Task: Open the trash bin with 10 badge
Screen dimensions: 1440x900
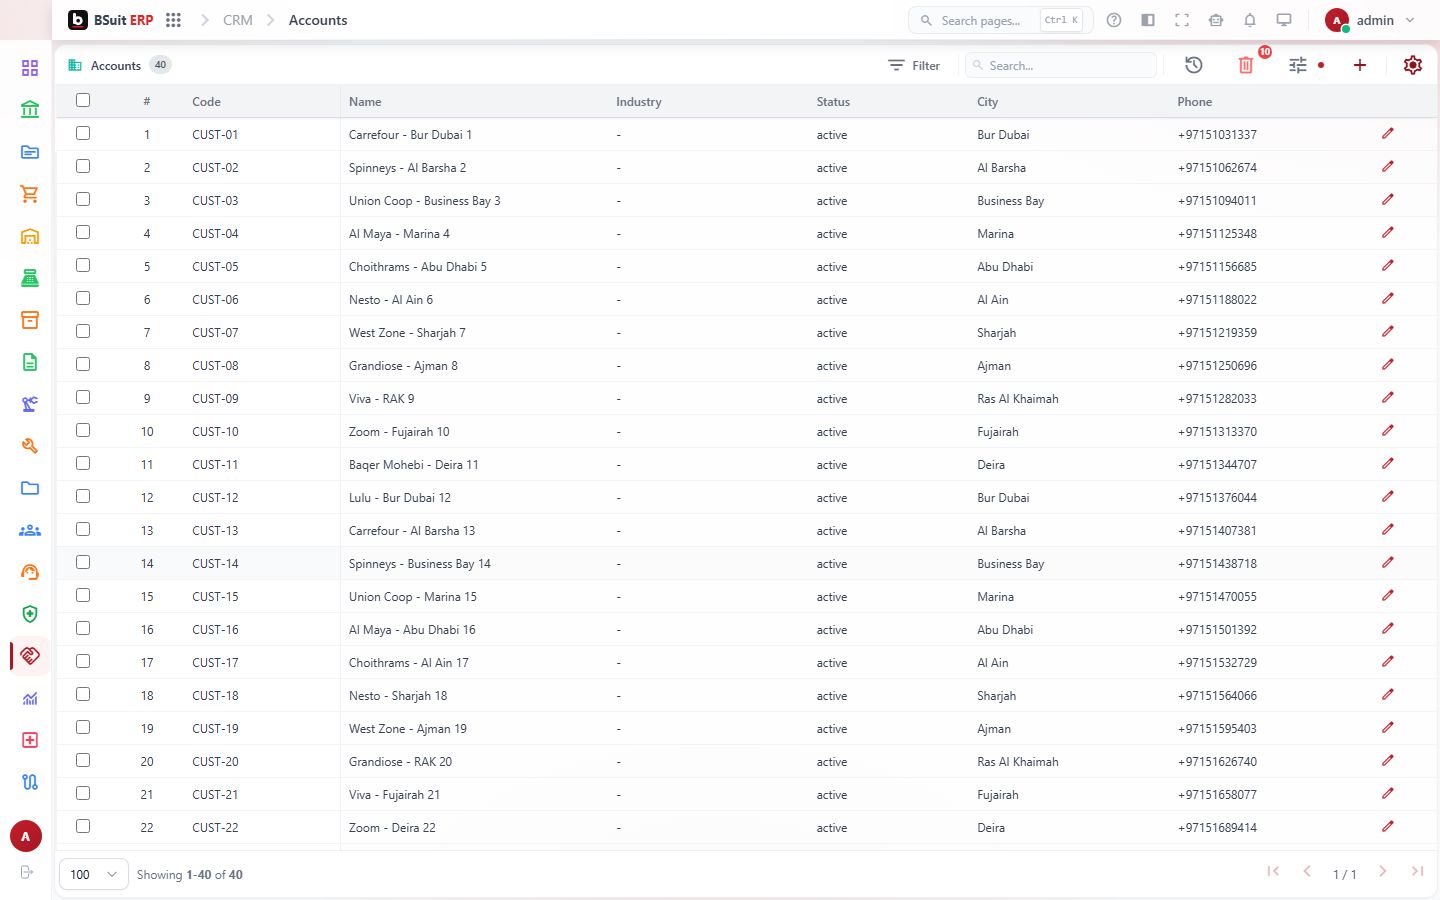Action: (1246, 65)
